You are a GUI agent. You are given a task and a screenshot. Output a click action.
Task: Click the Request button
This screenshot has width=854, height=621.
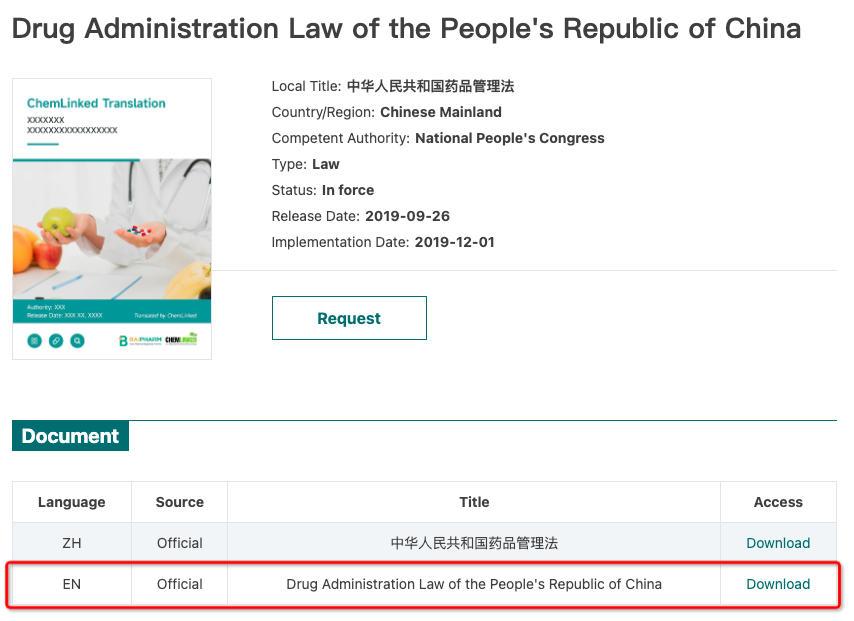point(349,318)
